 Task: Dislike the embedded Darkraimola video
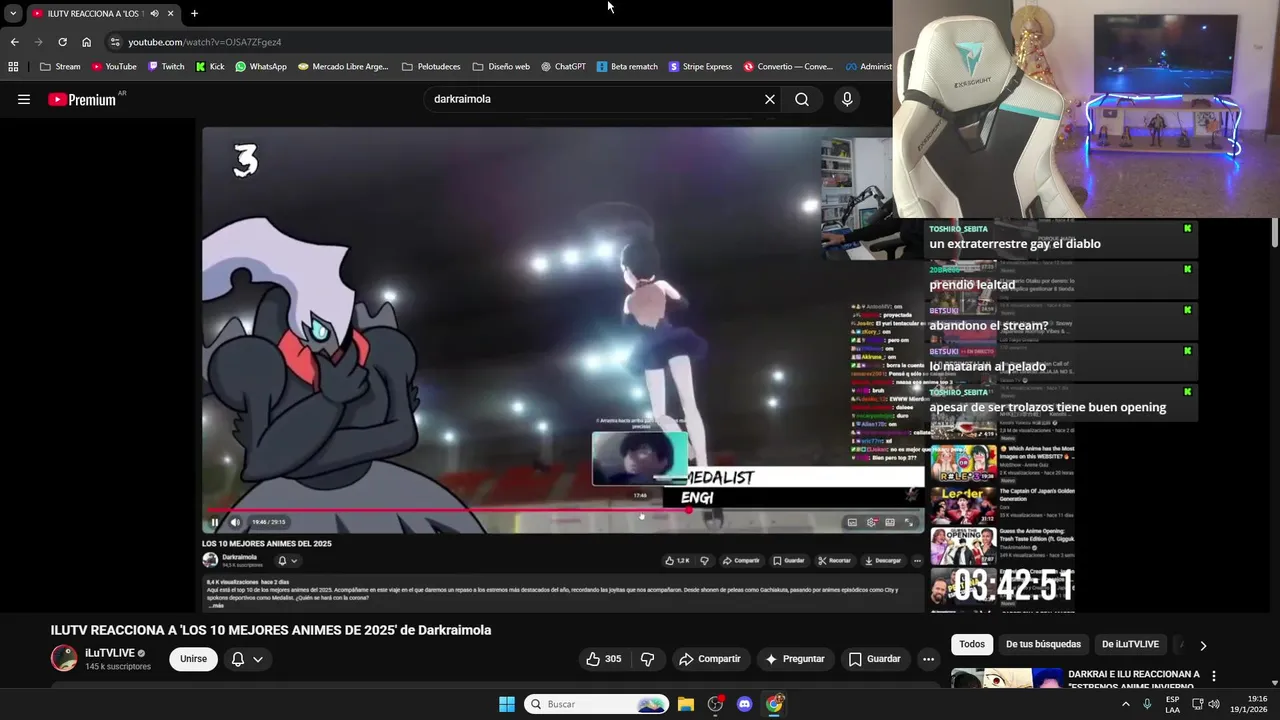(x=704, y=561)
